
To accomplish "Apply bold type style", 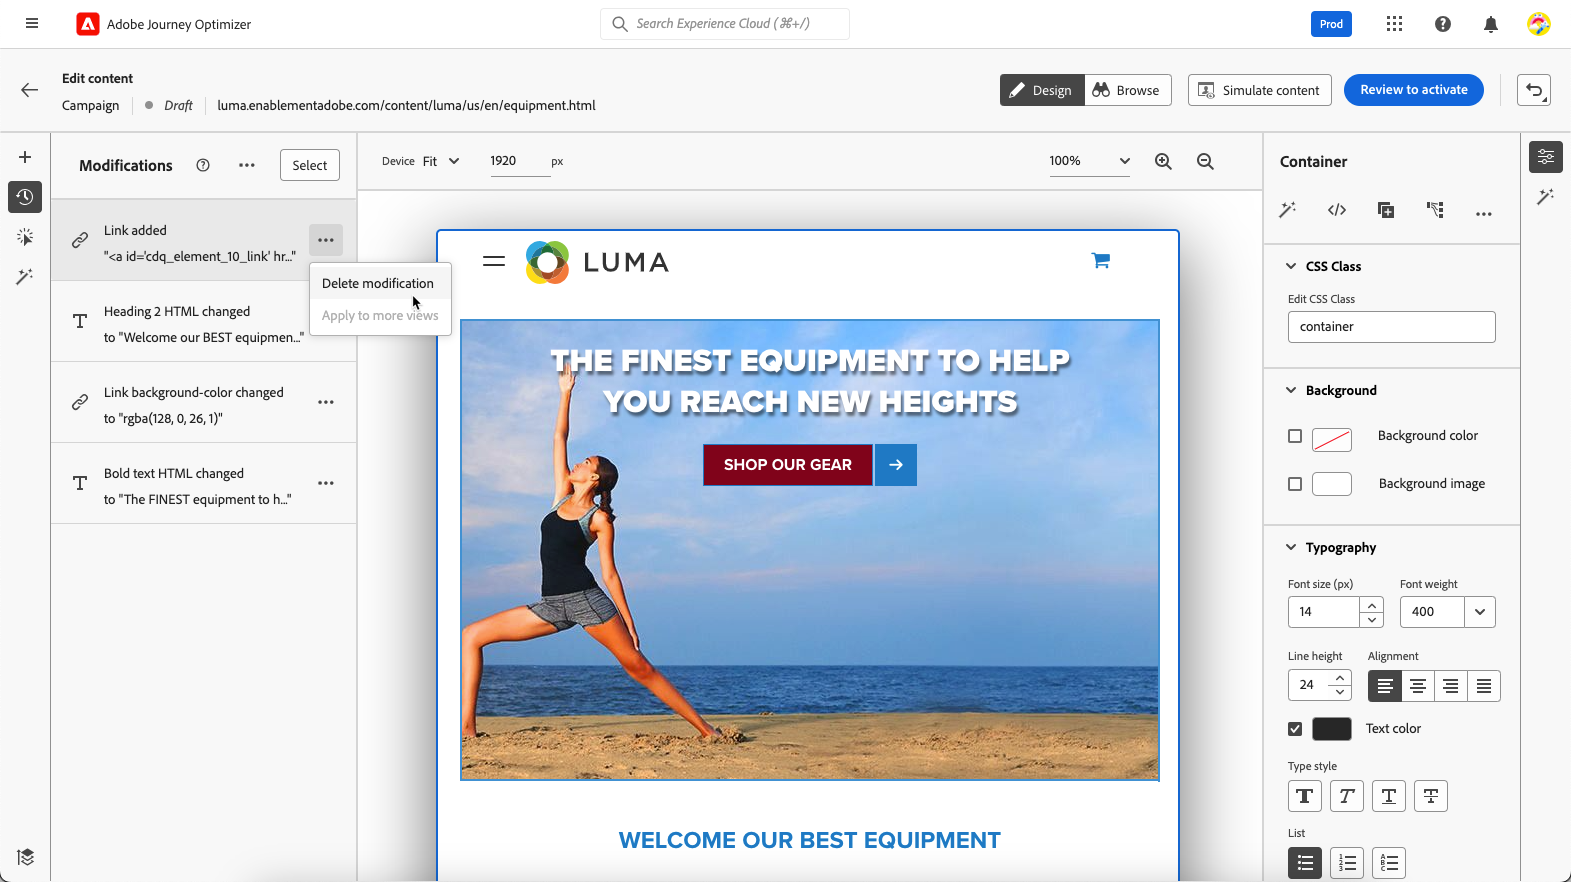I will [x=1305, y=796].
